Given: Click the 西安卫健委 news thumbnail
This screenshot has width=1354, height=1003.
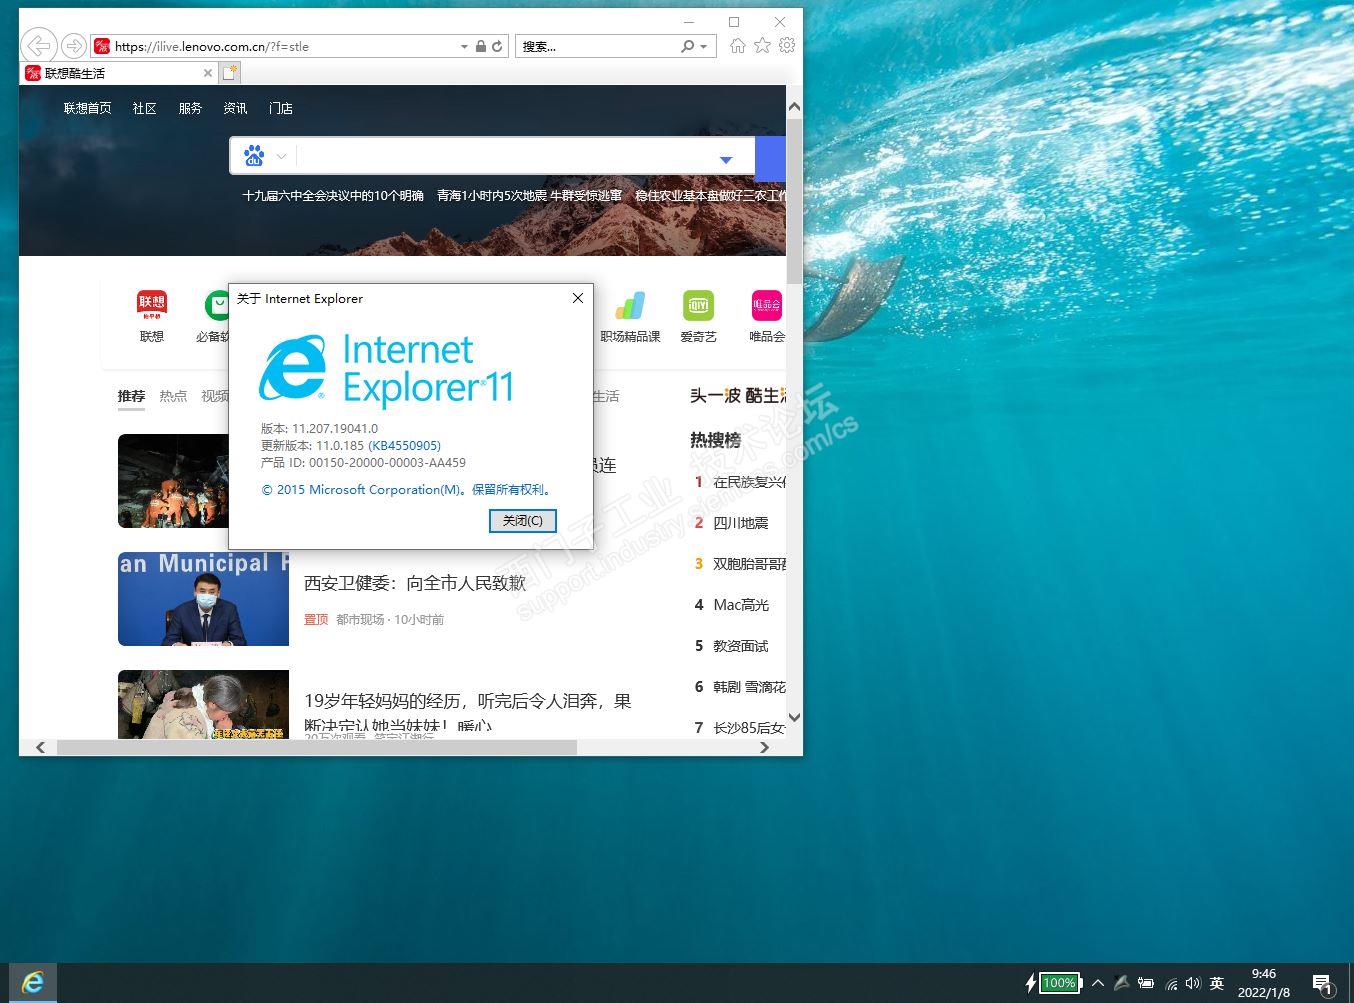Looking at the screenshot, I should pyautogui.click(x=203, y=599).
